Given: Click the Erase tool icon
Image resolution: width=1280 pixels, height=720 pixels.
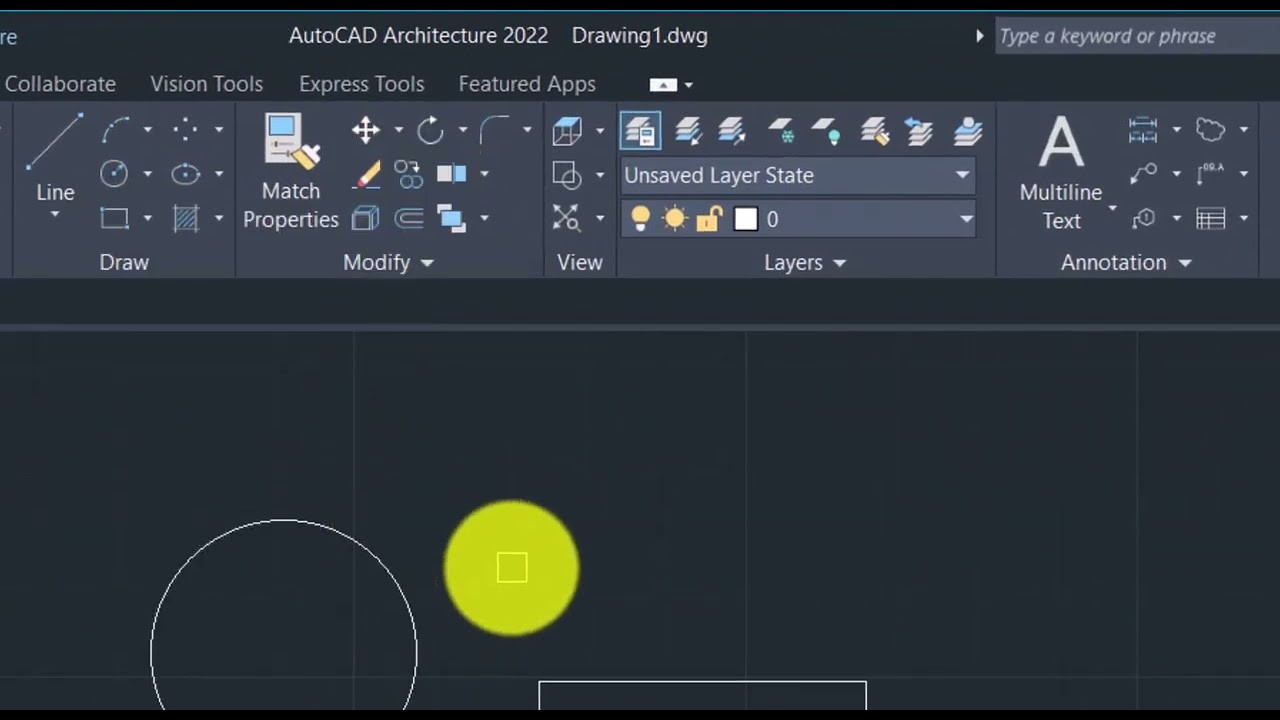Looking at the screenshot, I should [367, 175].
